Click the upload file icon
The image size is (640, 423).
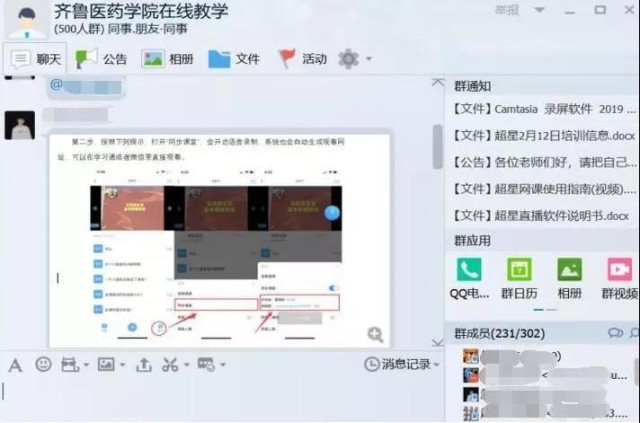[x=144, y=365]
